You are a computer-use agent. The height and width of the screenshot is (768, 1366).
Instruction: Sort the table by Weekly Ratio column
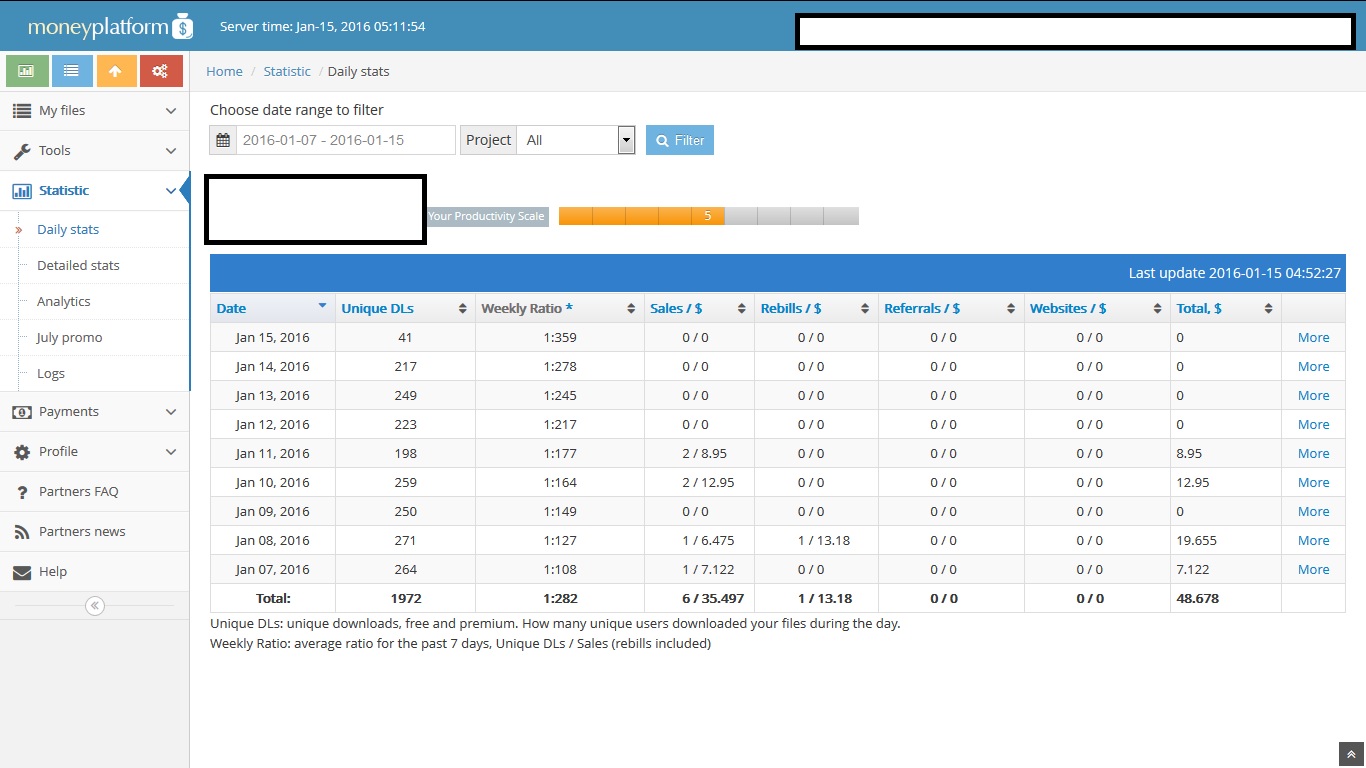click(x=560, y=308)
